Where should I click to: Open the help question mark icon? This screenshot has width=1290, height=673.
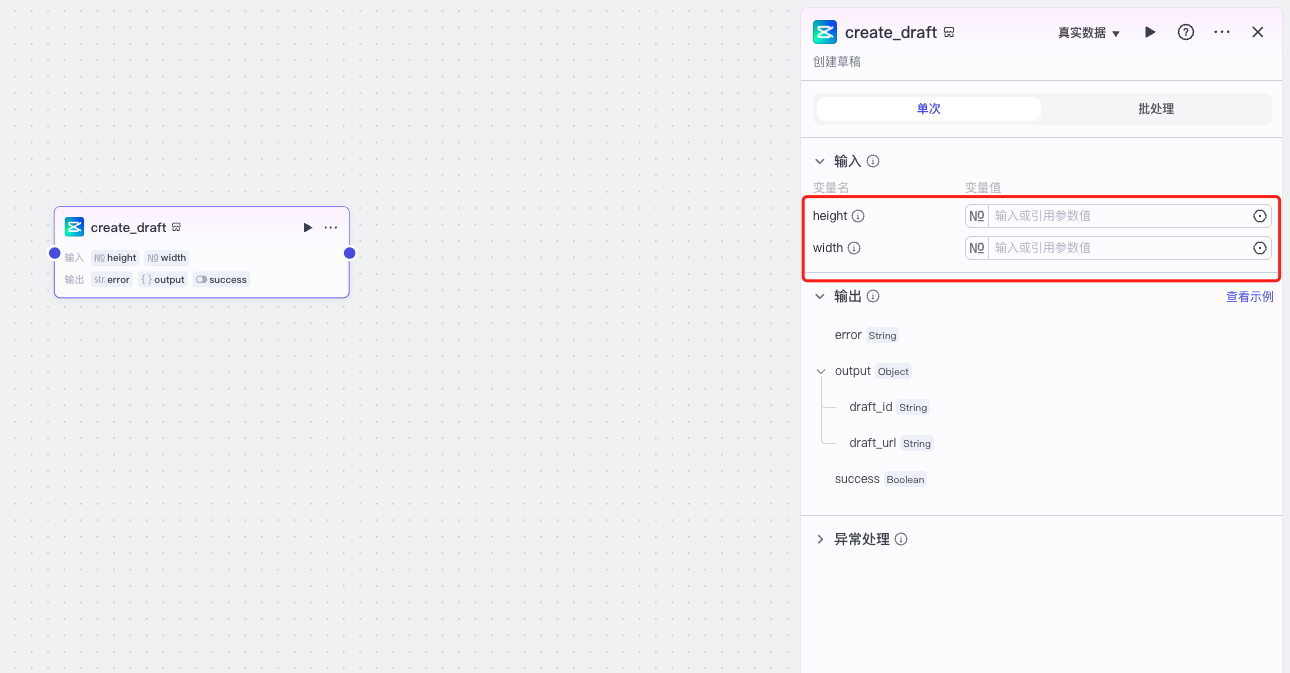1185,32
